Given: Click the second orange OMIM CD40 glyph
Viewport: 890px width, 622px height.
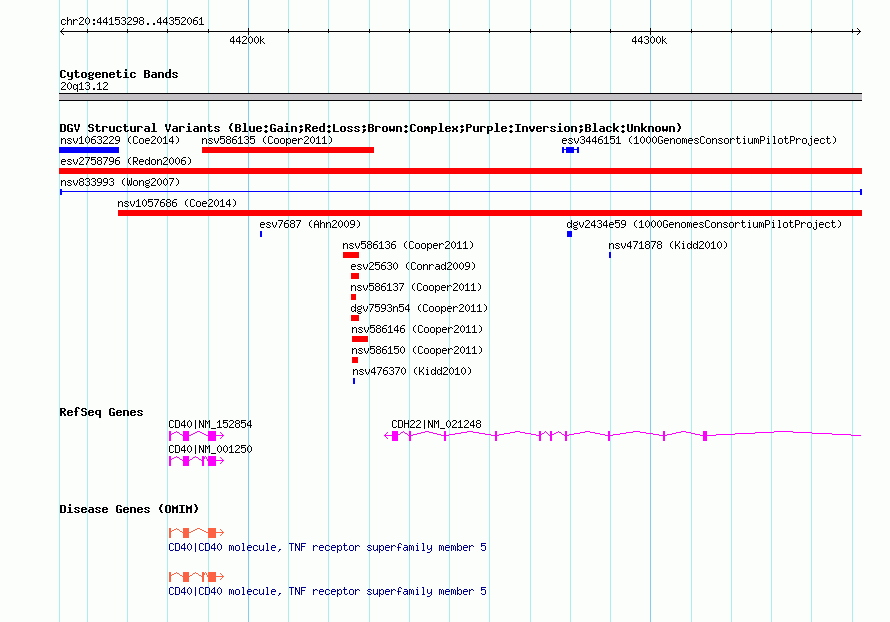Looking at the screenshot, I should pos(196,577).
